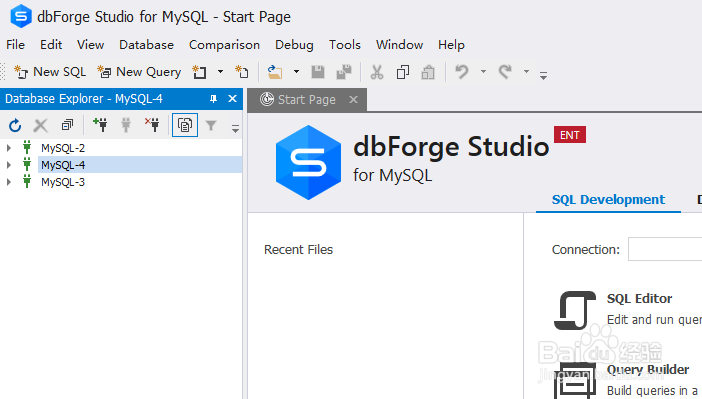Select the MySQL-2 connection
The height and width of the screenshot is (399, 702).
[63, 148]
